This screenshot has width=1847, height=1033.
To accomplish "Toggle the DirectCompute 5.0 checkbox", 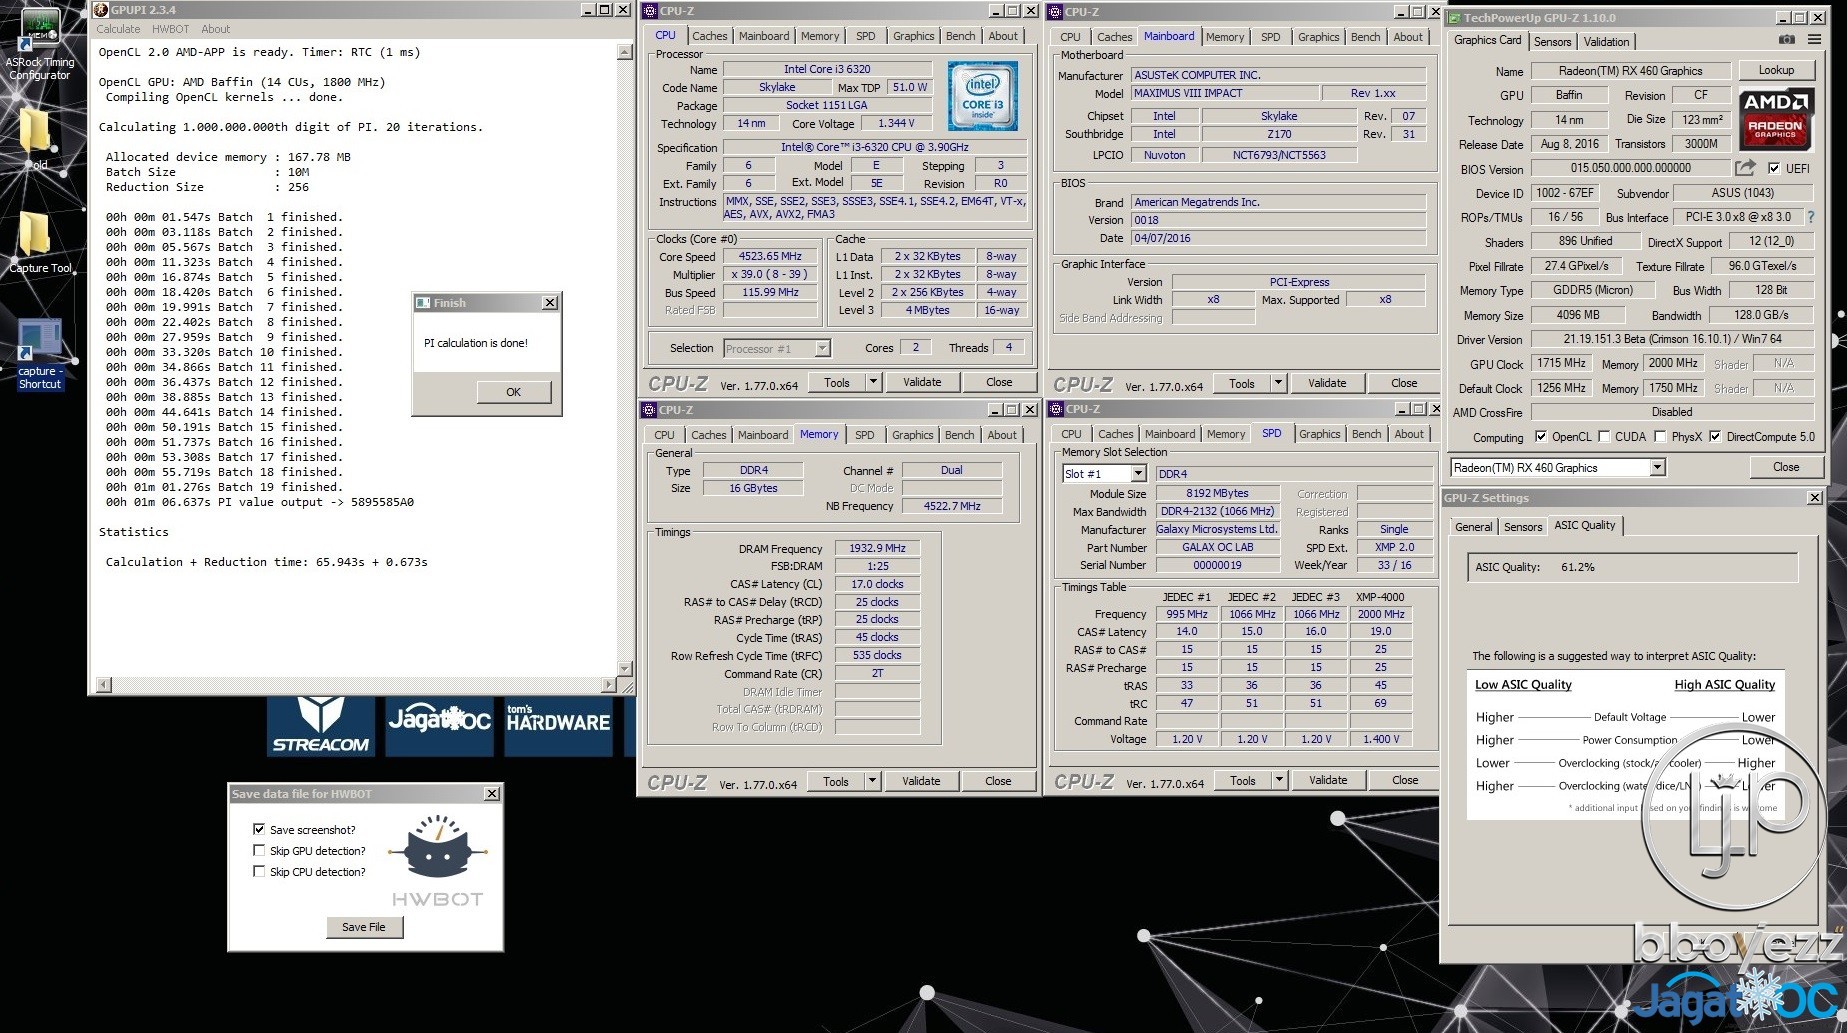I will pos(1715,437).
